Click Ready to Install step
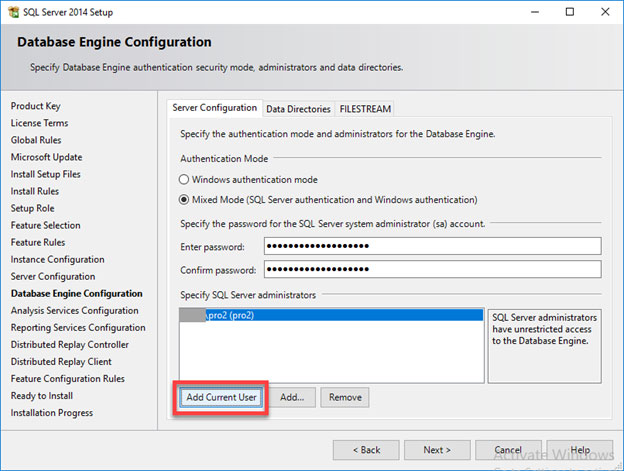Screen dimensions: 624x471 pyautogui.click(x=41, y=396)
